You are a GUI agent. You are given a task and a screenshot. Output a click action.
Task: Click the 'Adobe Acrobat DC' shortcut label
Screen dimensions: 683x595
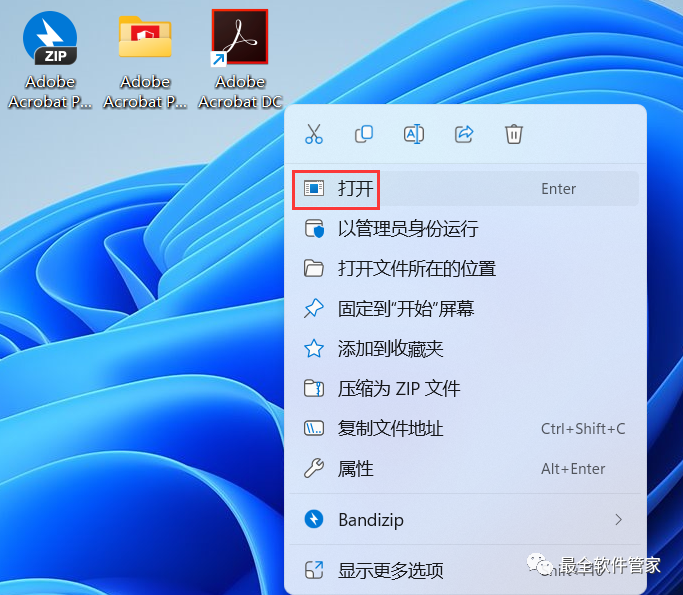240,92
